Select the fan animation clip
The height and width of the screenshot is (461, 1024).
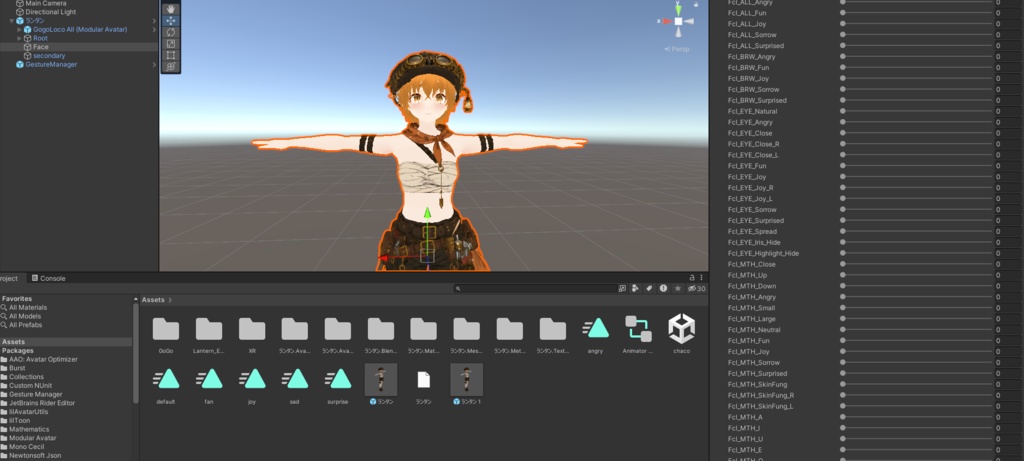pyautogui.click(x=209, y=379)
